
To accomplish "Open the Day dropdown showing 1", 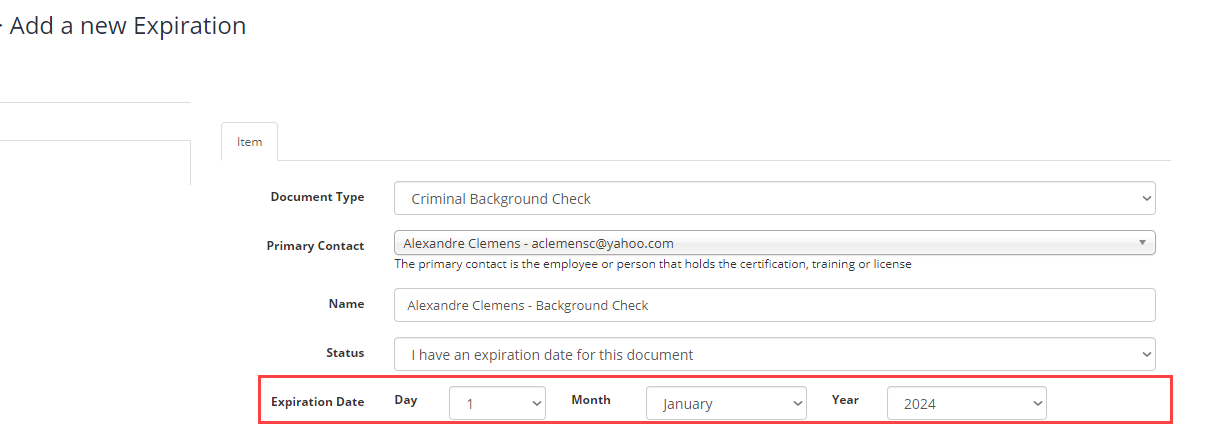I will (497, 403).
